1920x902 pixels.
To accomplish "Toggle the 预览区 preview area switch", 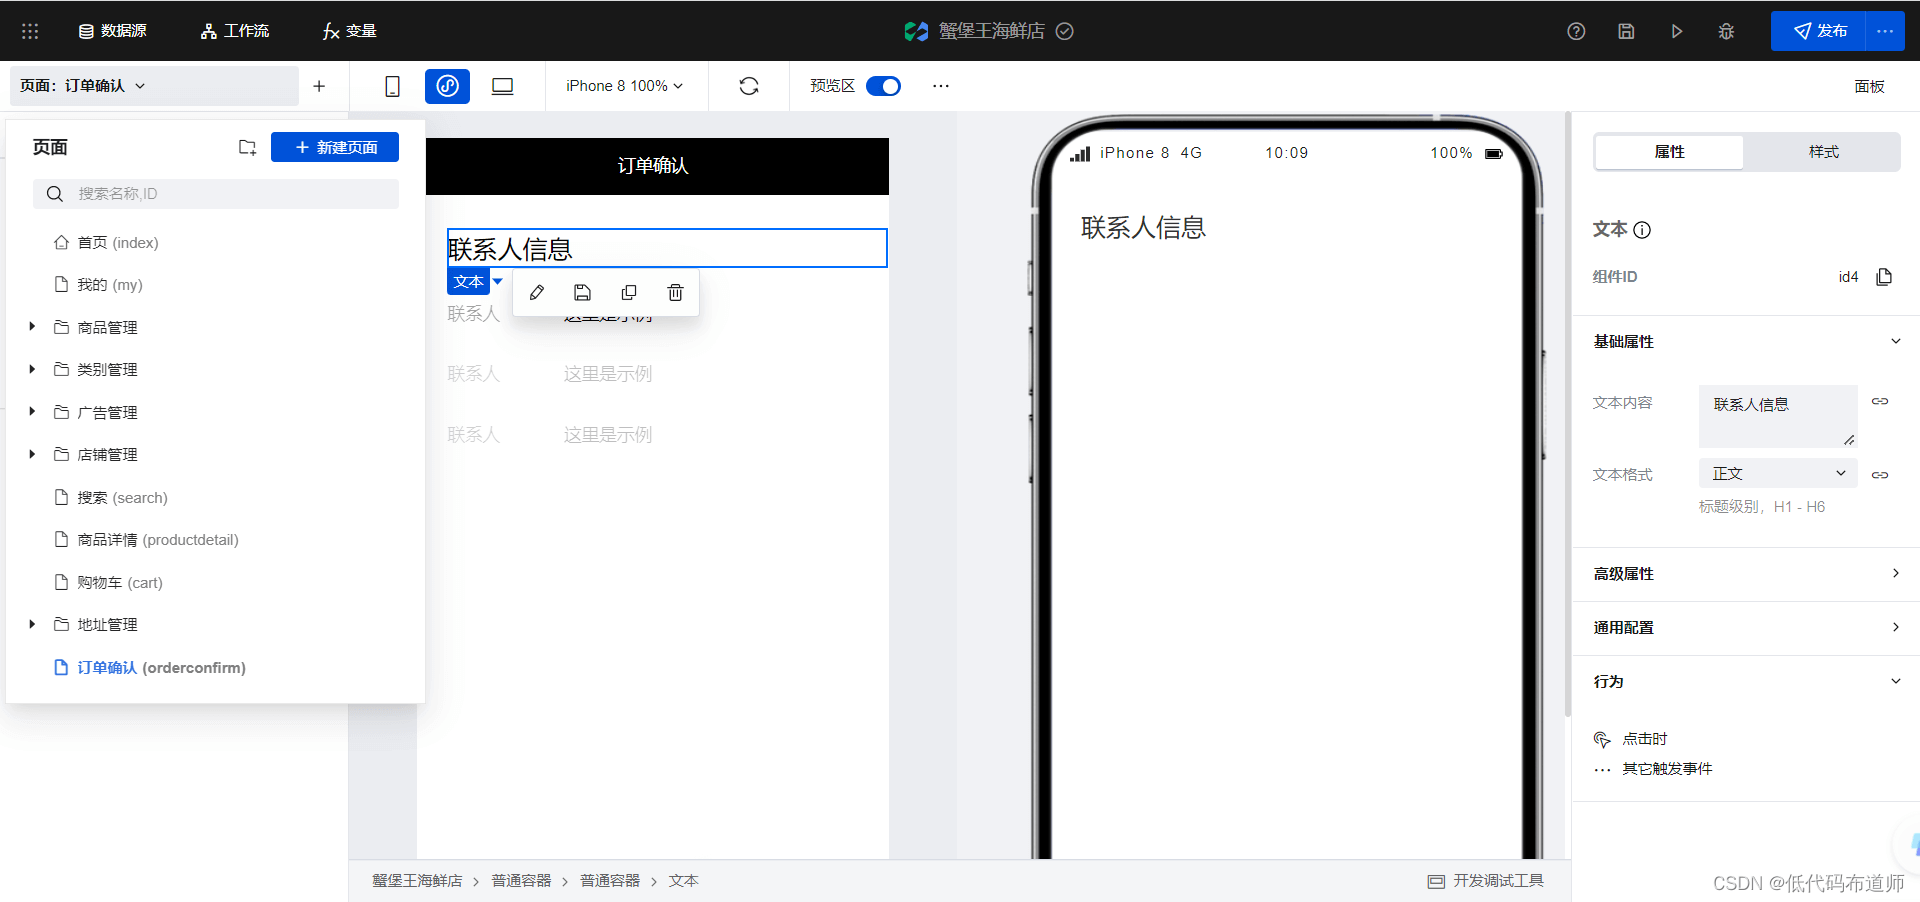I will (x=883, y=86).
